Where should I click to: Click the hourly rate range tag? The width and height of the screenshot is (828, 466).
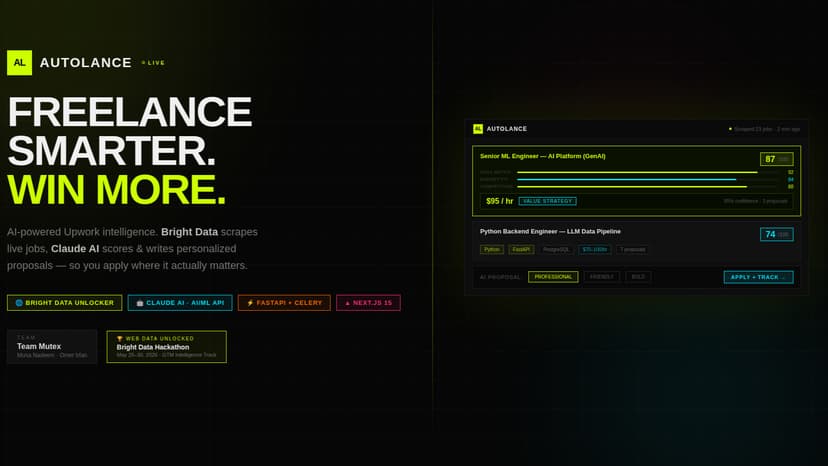point(595,249)
